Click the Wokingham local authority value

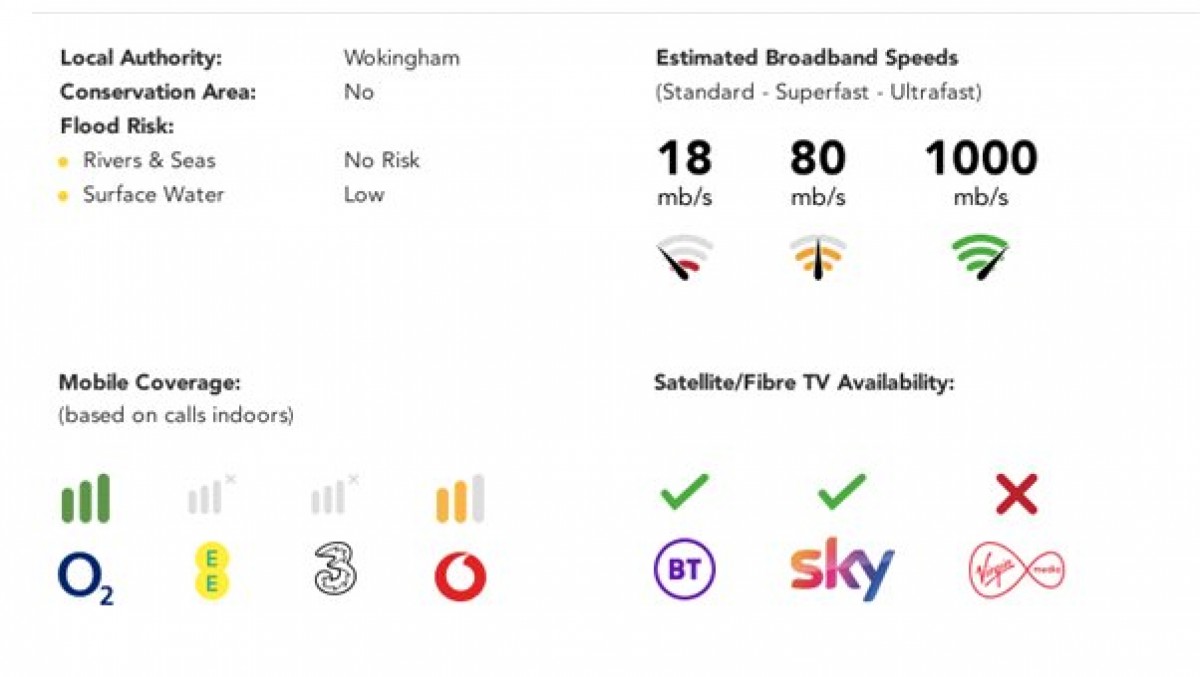[402, 58]
